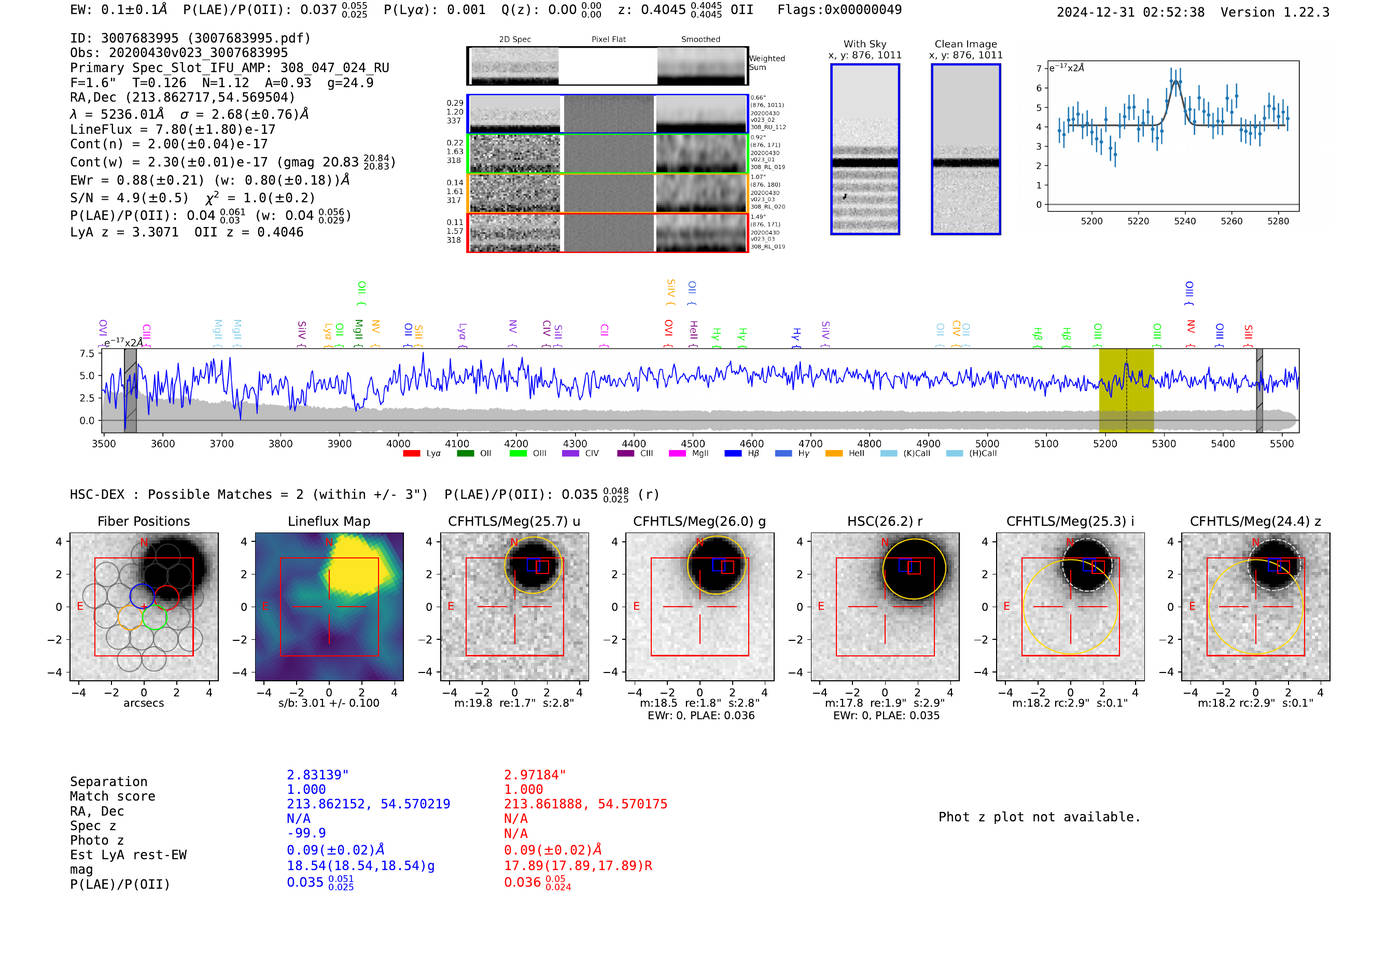Image resolution: width=1400 pixels, height=953 pixels.
Task: Click the blue photo z value -99.9
Action: click(x=306, y=833)
